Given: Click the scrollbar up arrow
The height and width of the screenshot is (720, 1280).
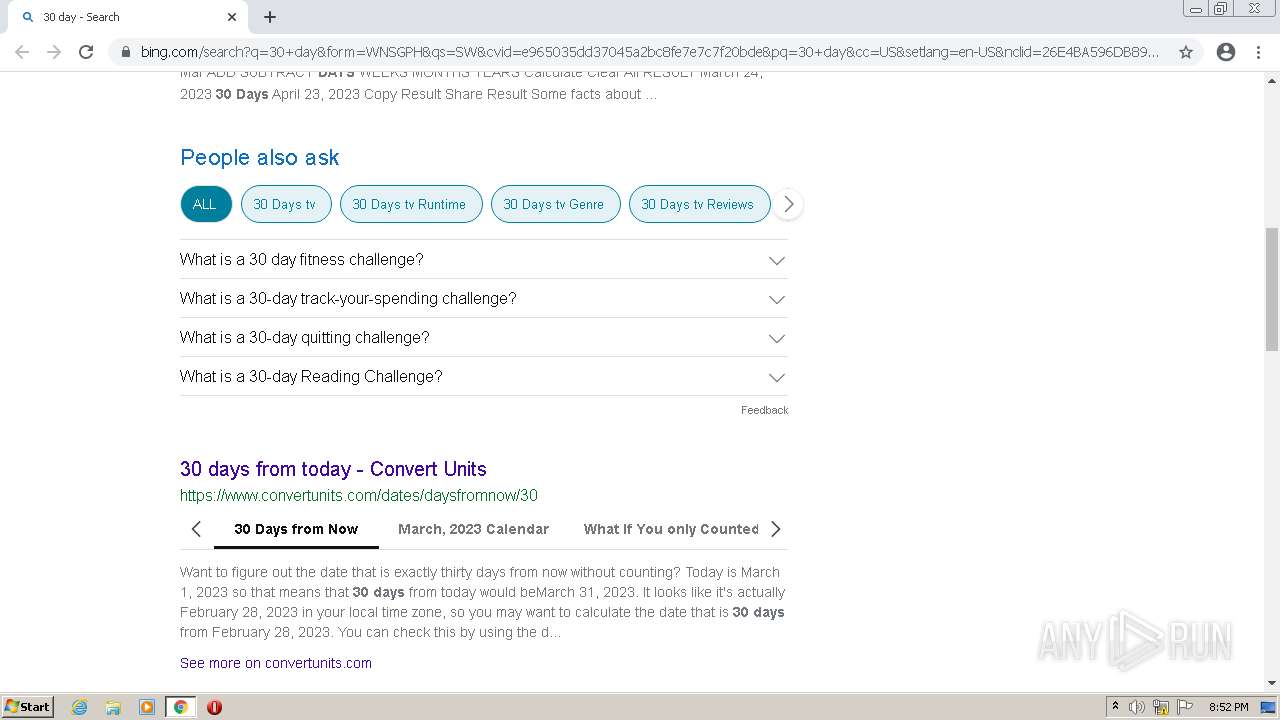Looking at the screenshot, I should pos(1272,81).
